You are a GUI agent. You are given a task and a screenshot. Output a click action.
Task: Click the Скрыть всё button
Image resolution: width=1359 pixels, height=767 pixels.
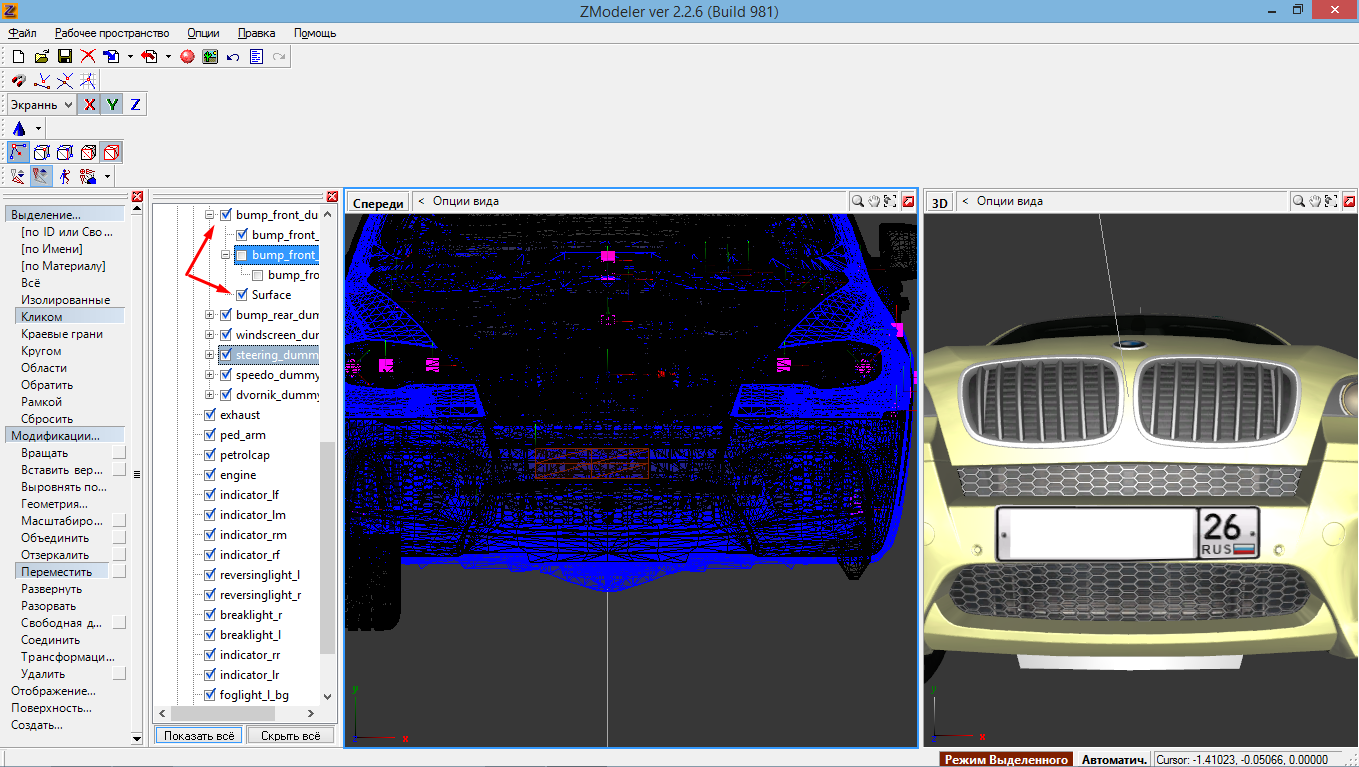(290, 735)
